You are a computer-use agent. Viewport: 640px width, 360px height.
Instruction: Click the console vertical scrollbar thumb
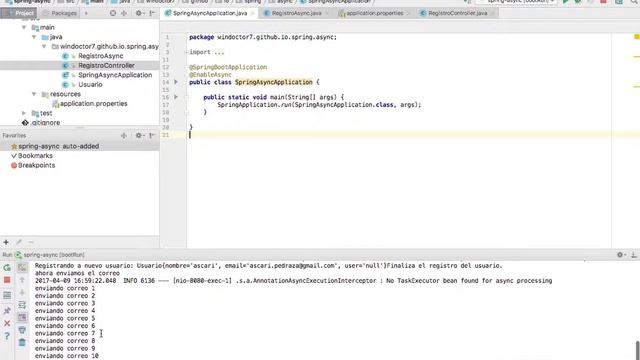pos(637,350)
